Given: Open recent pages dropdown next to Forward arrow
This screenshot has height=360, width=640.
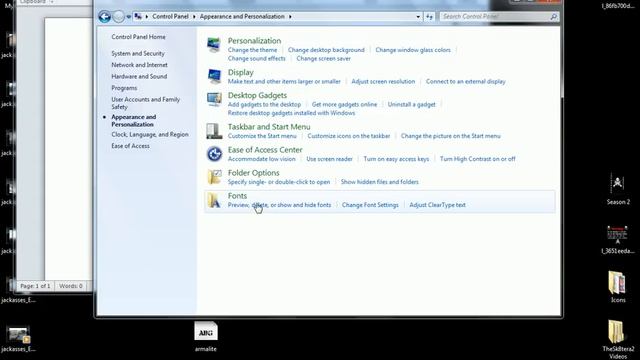Looking at the screenshot, I should click(129, 17).
